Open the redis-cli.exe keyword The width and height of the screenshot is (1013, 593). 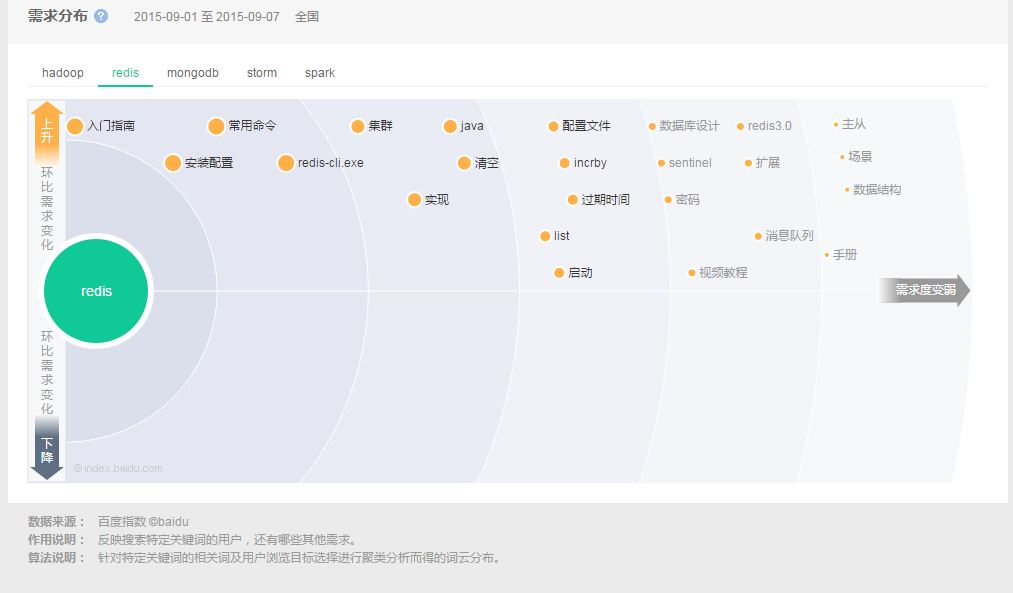tap(321, 163)
